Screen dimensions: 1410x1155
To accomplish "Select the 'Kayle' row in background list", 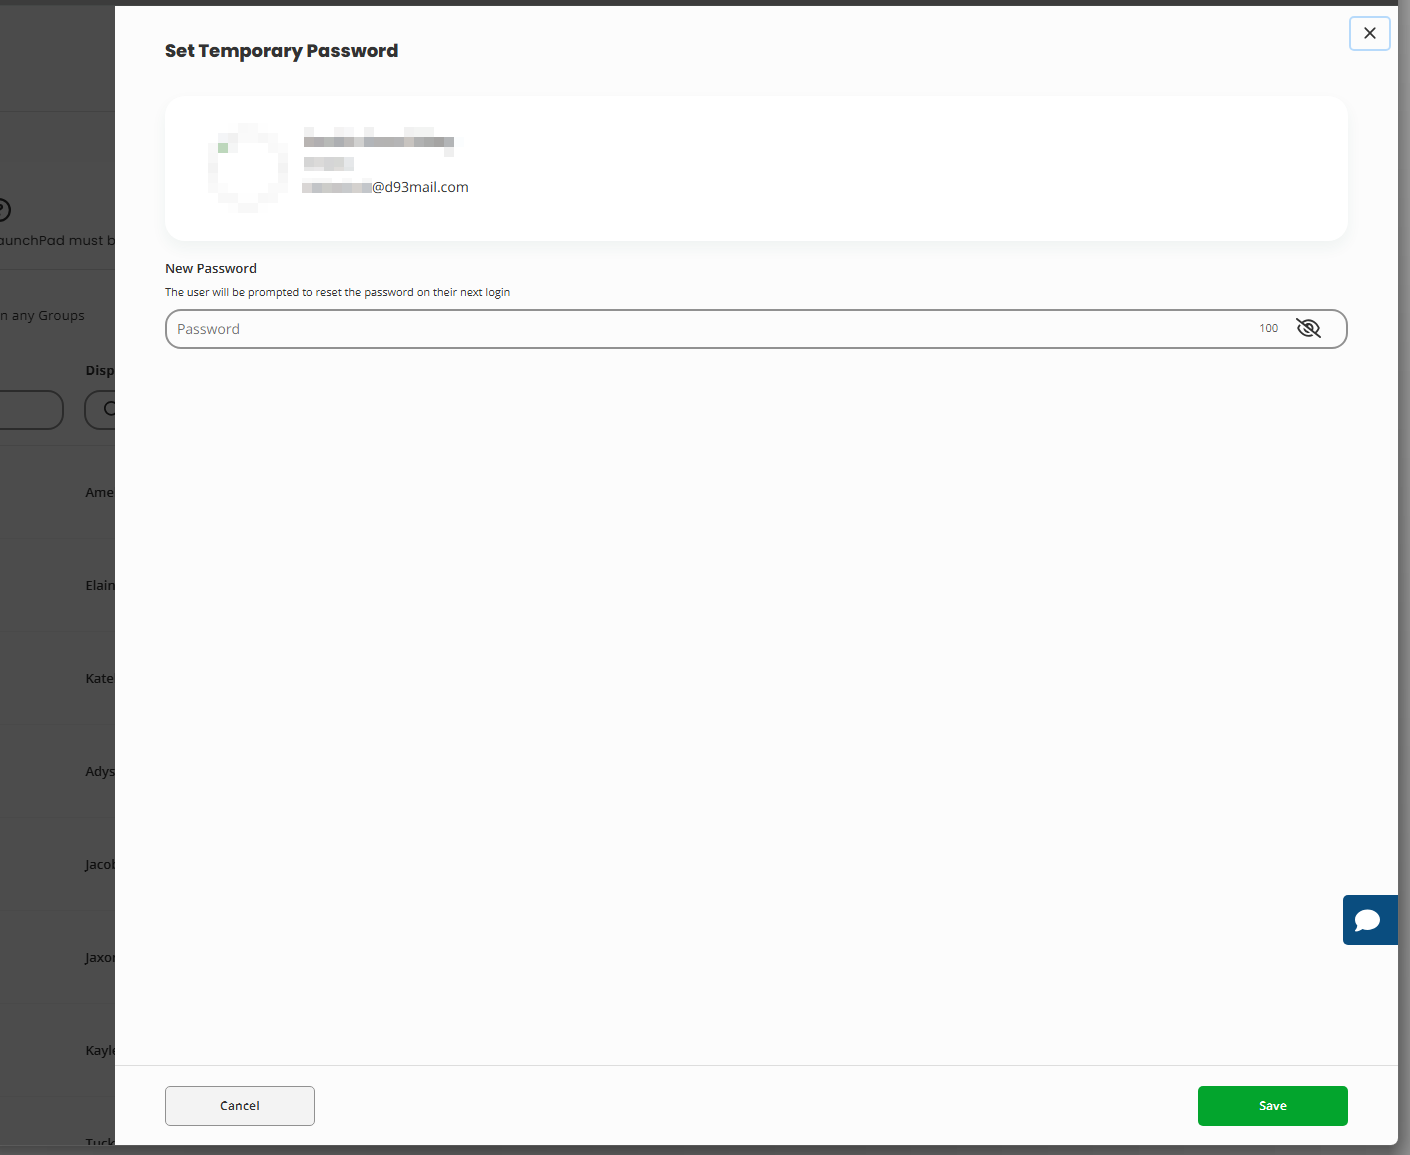I will click(99, 1051).
